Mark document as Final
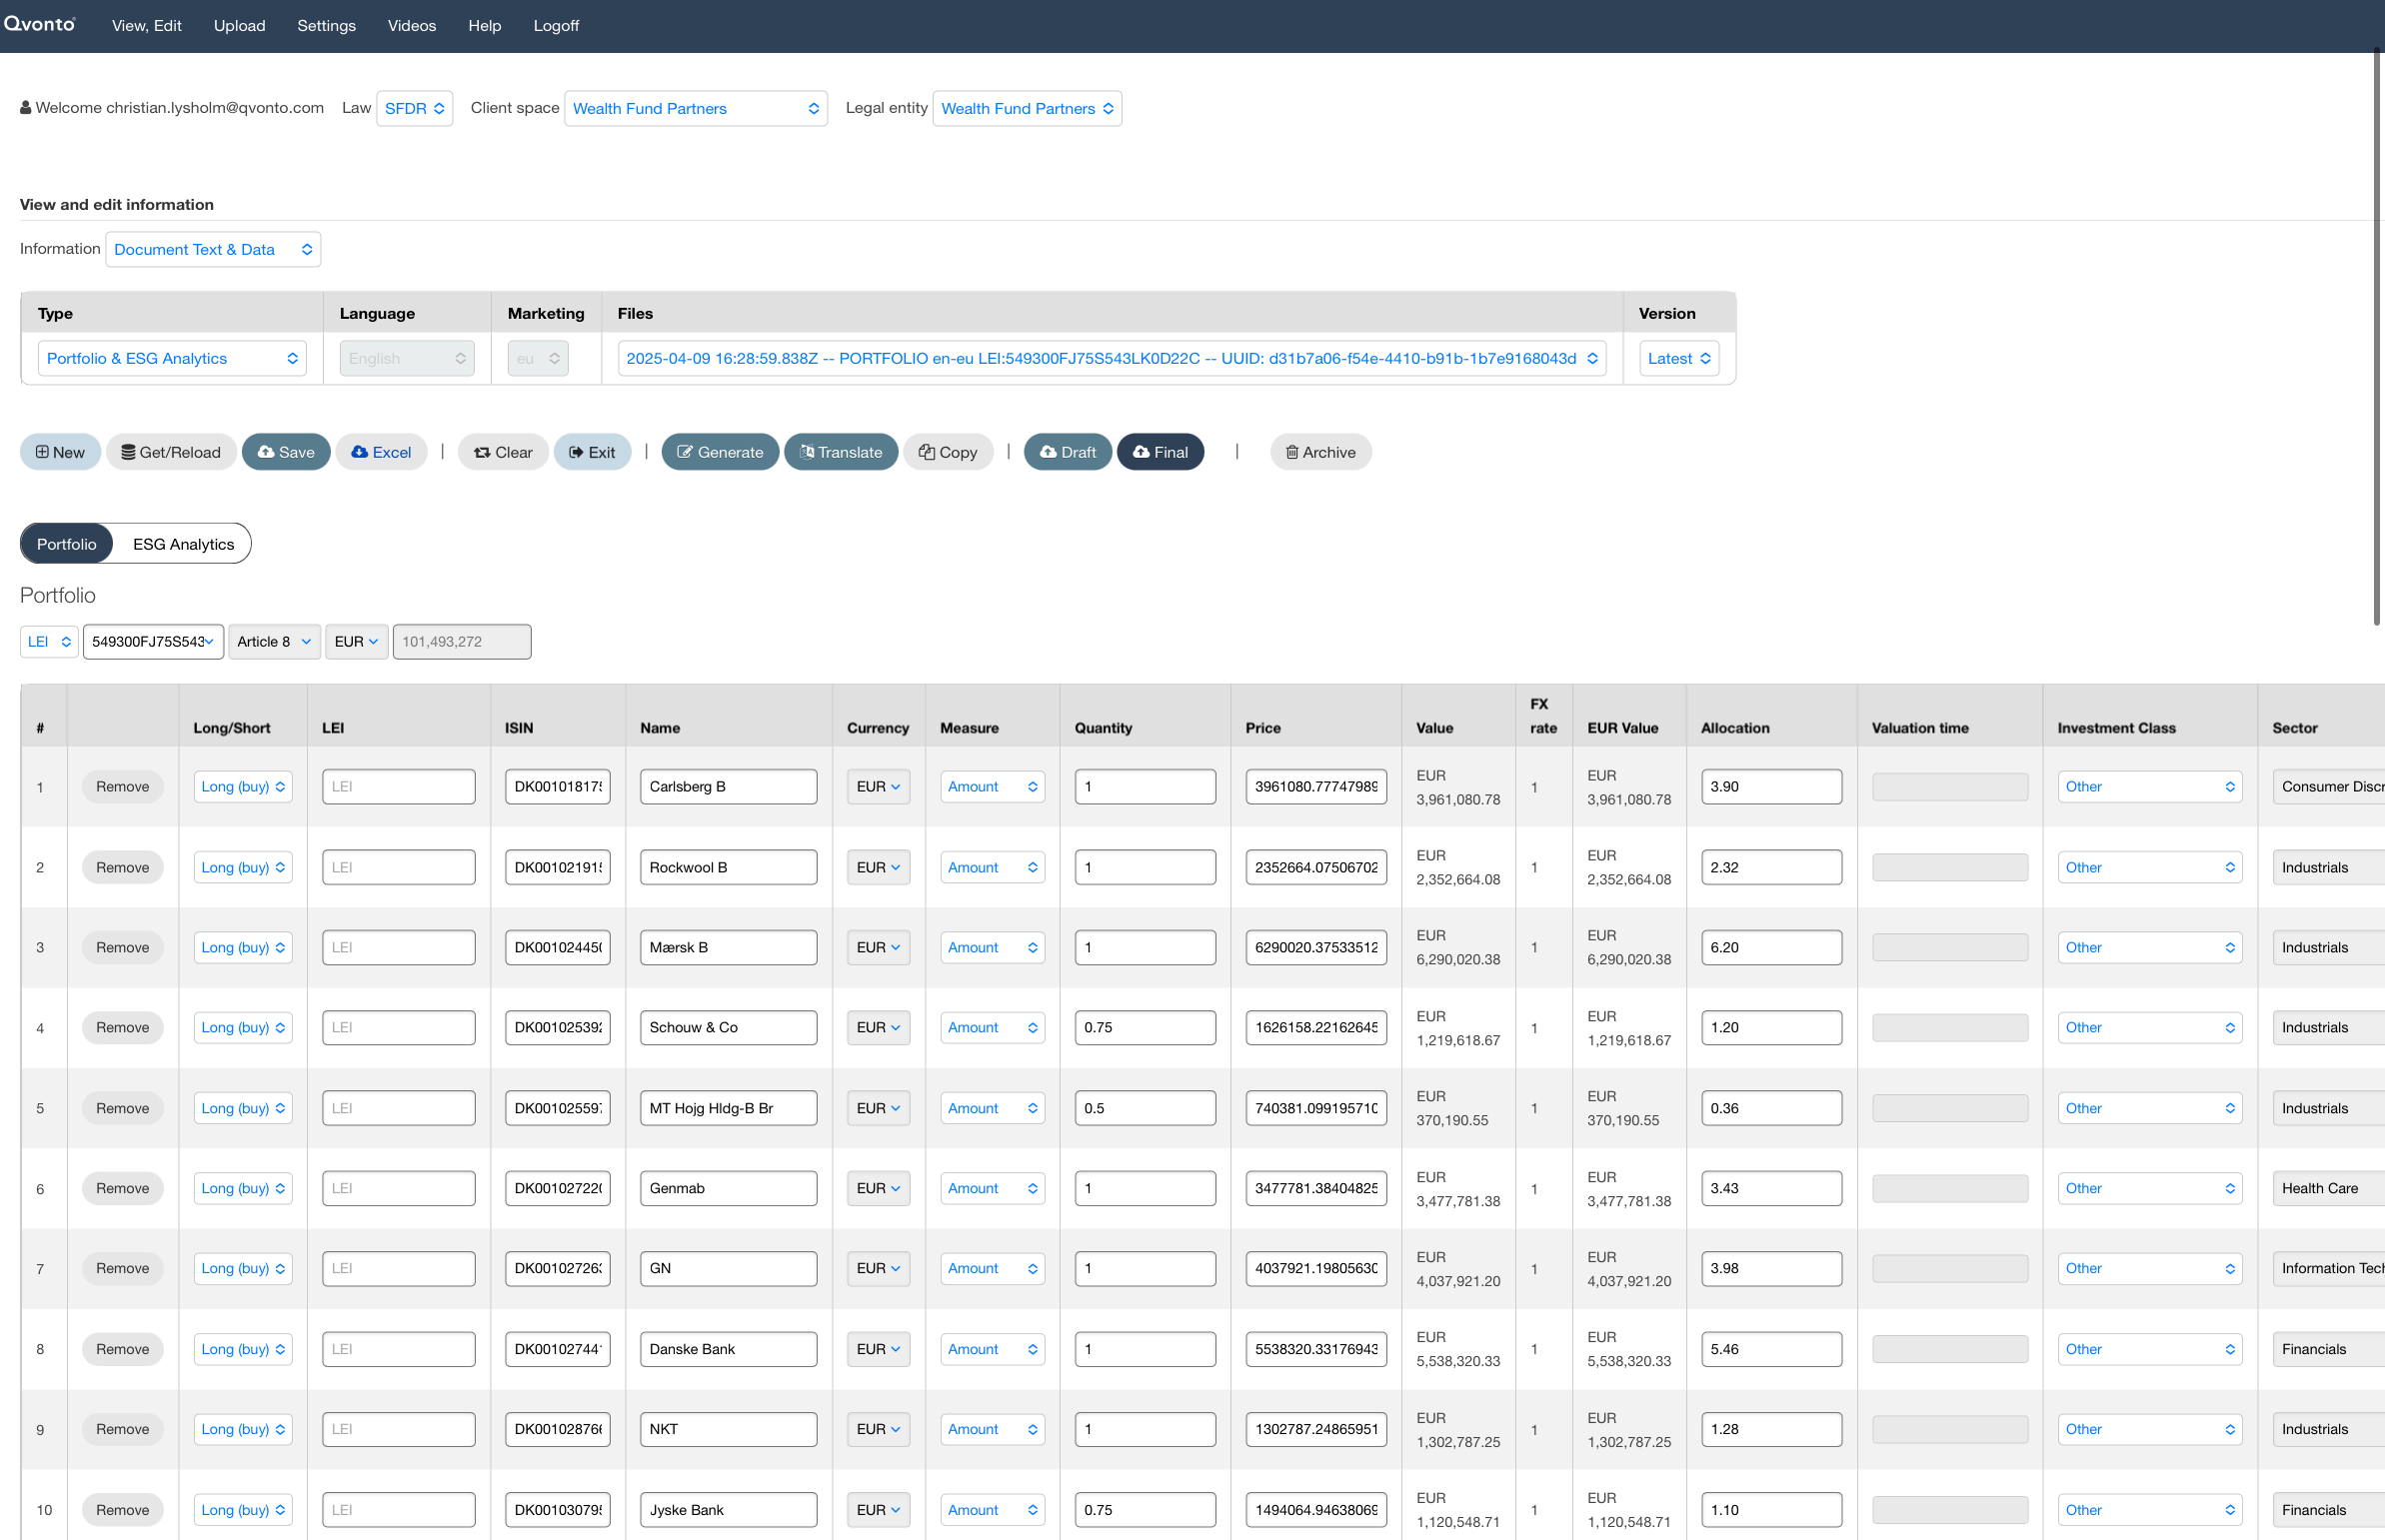Viewport: 2385px width, 1540px height. [x=1160, y=452]
